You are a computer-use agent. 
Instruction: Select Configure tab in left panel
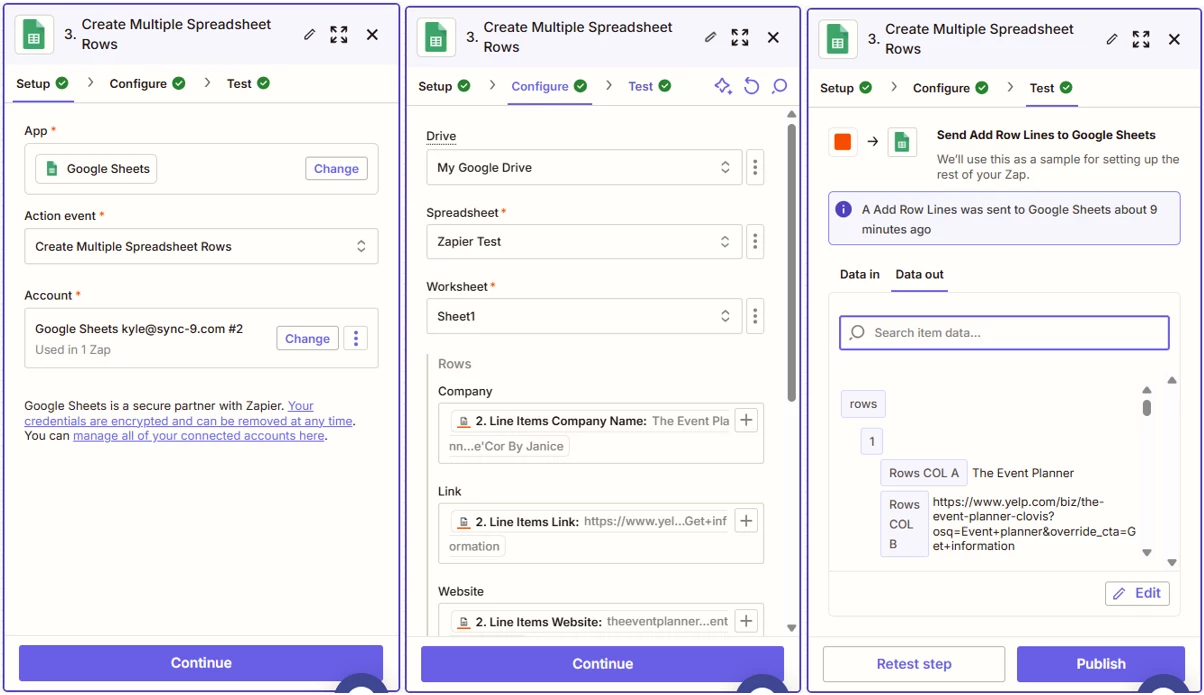coord(147,83)
